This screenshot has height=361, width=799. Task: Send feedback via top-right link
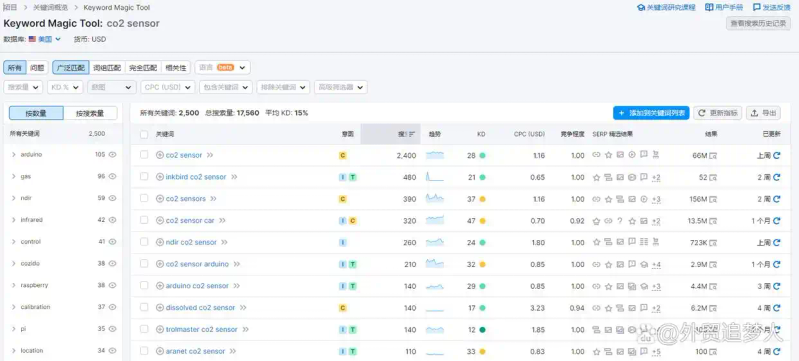coord(771,7)
